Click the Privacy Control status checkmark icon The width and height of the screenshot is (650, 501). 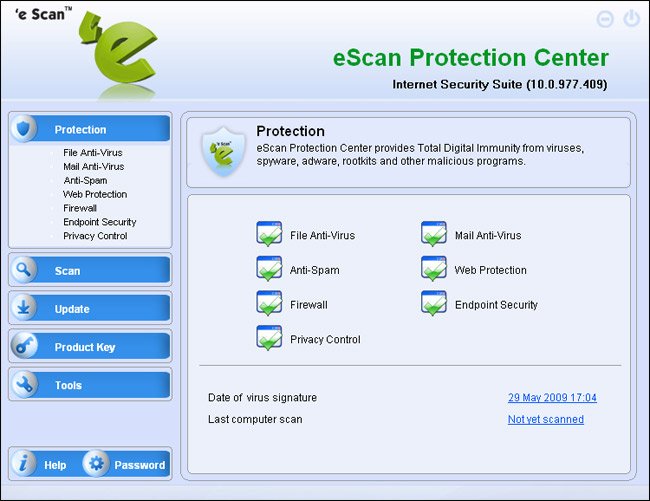(x=269, y=338)
